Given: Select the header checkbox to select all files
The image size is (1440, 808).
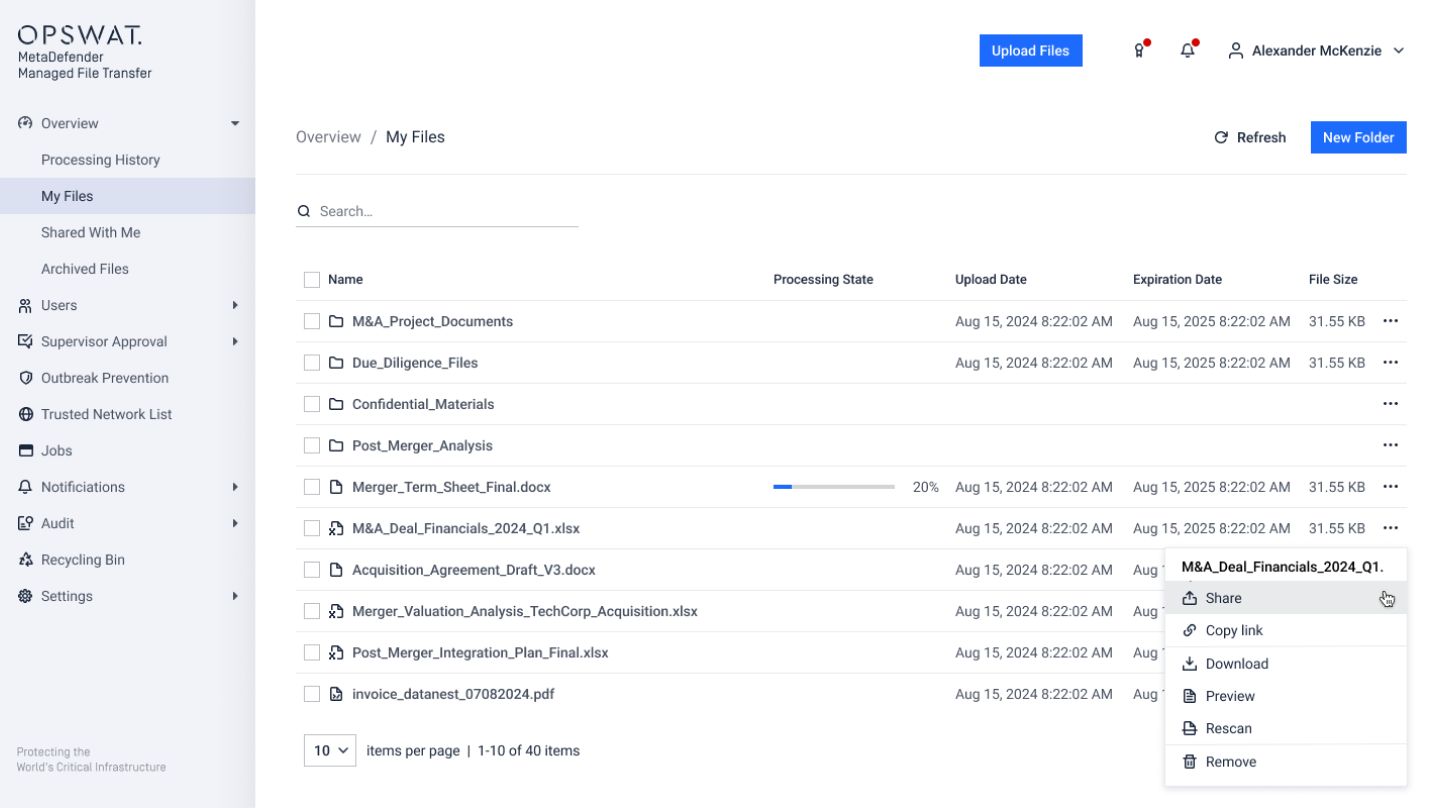Looking at the screenshot, I should coord(311,279).
